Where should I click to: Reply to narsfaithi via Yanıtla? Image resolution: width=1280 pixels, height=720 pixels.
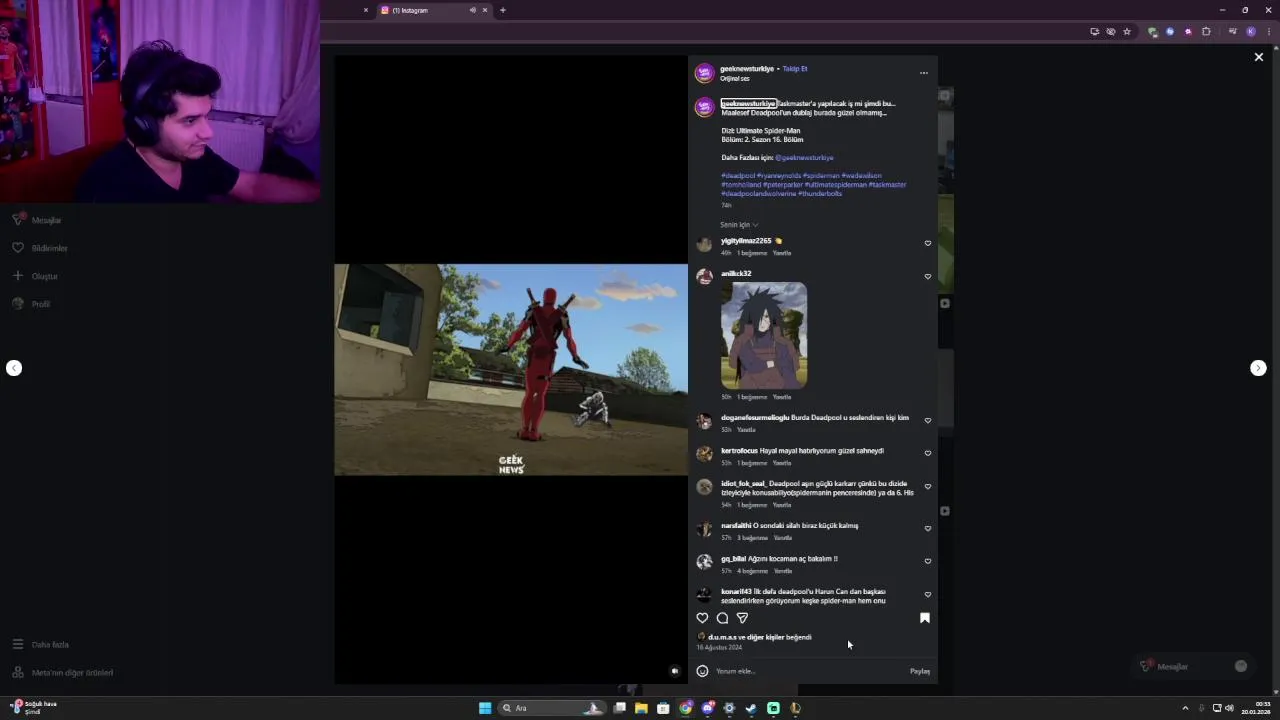click(x=782, y=538)
